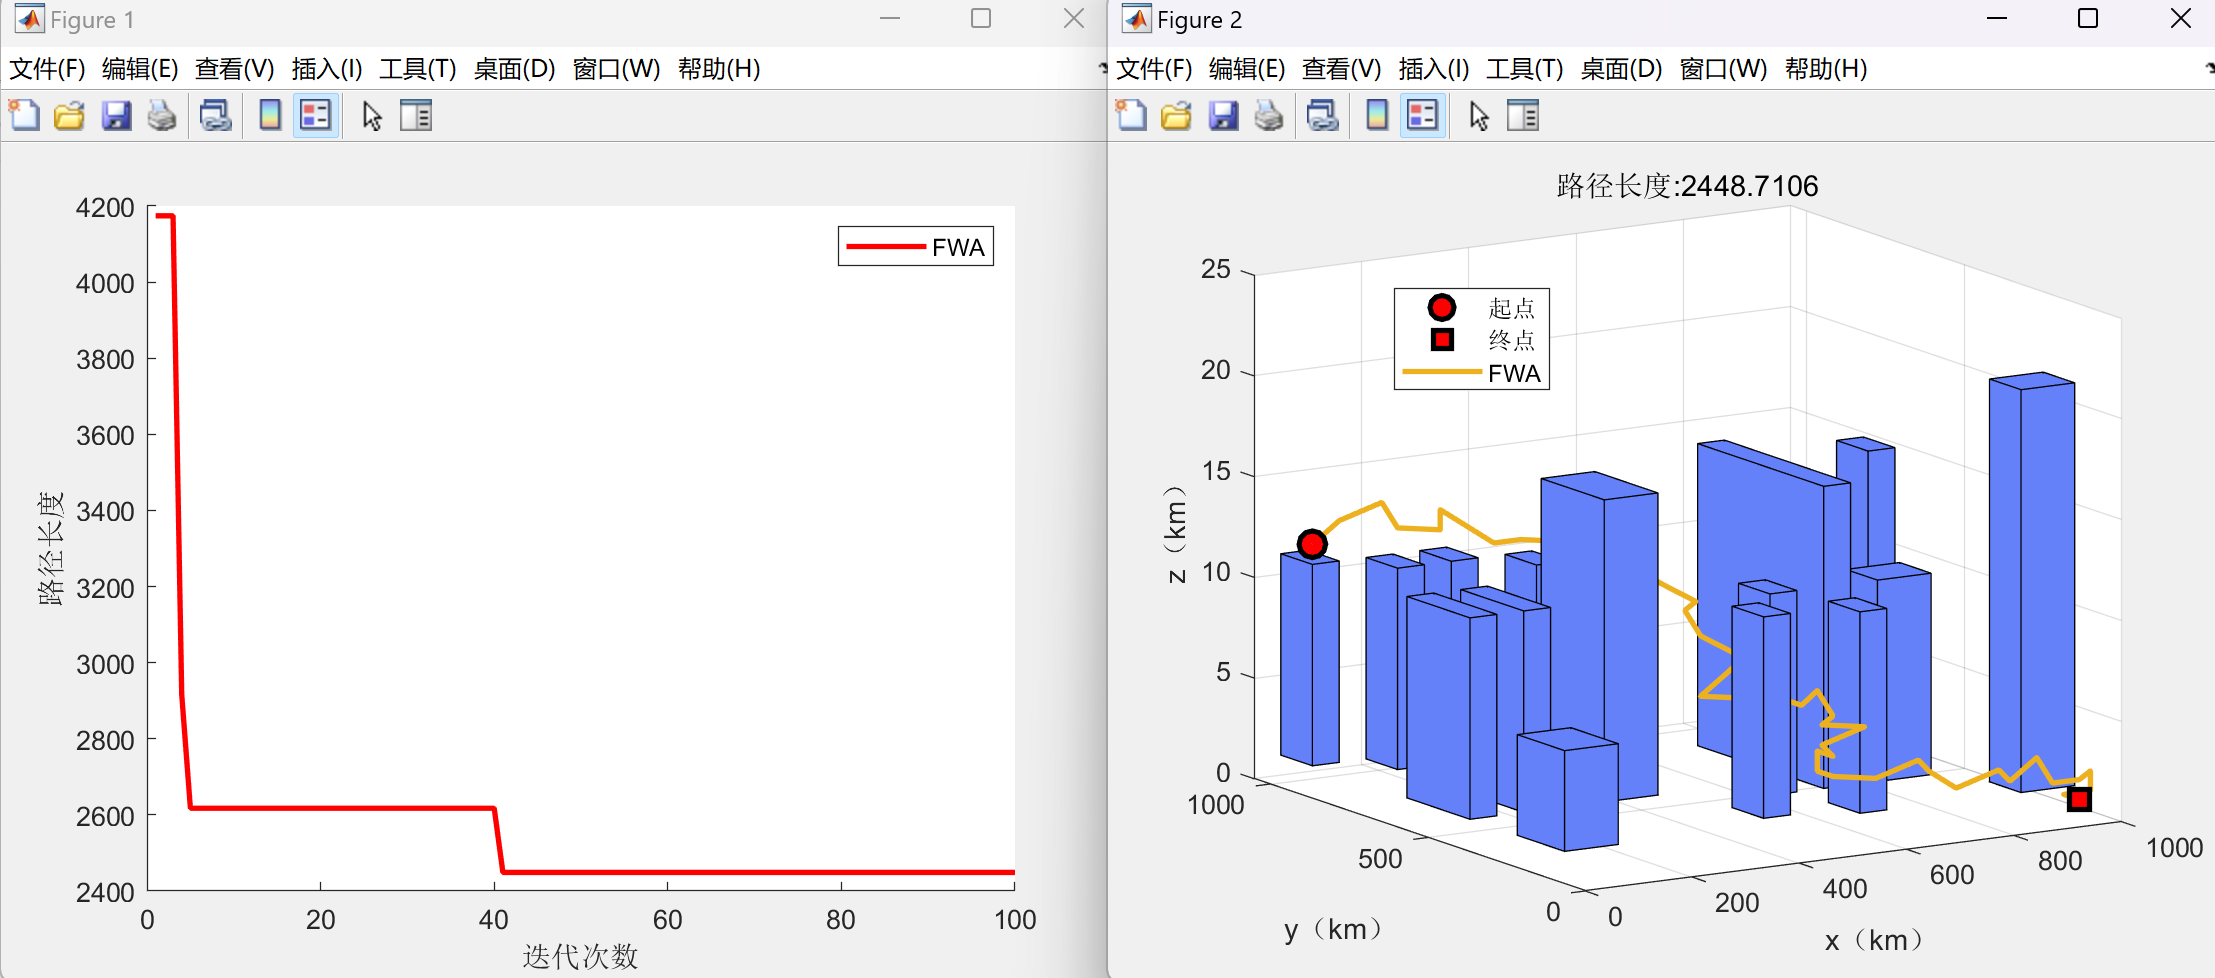The width and height of the screenshot is (2215, 978).
Task: Click dock arrow at Figure 2 menu bar end
Action: click(2208, 68)
